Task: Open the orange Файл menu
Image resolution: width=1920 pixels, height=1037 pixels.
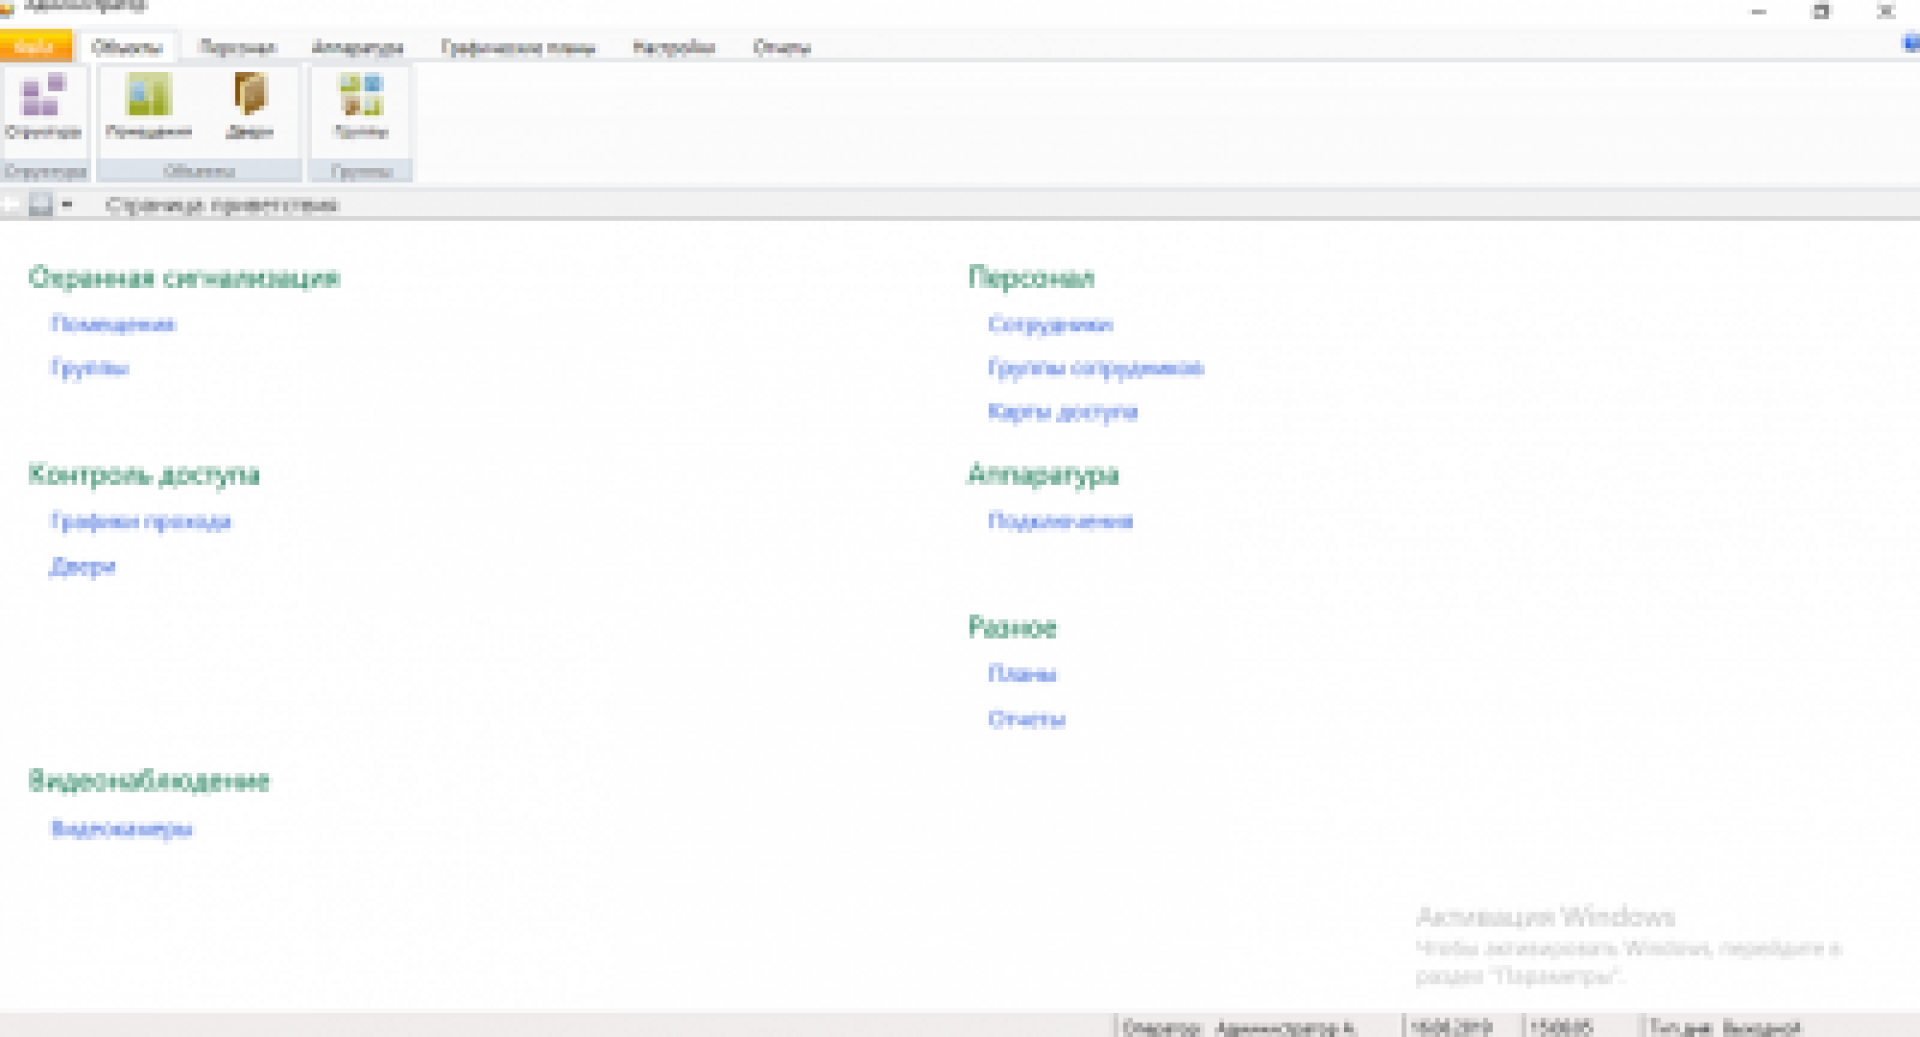Action: point(35,47)
